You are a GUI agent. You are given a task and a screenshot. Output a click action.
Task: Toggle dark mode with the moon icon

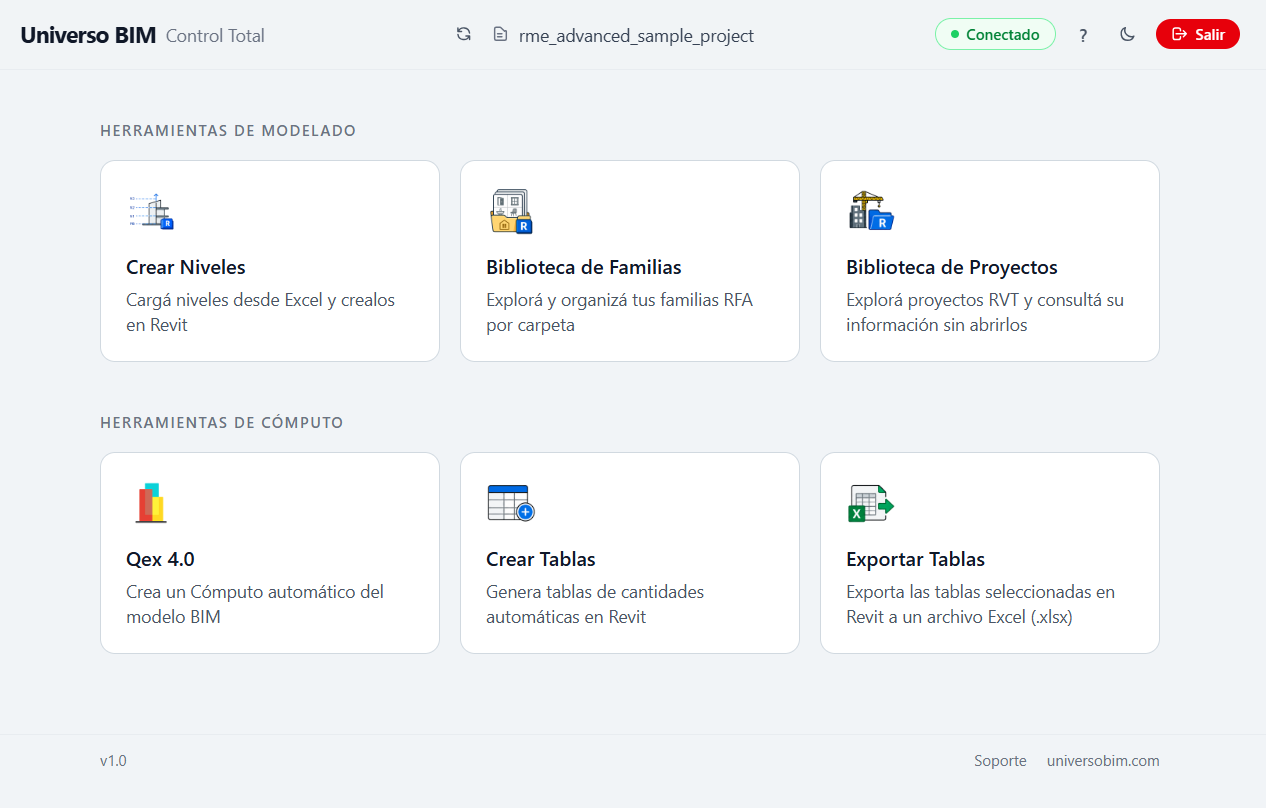[x=1128, y=35]
